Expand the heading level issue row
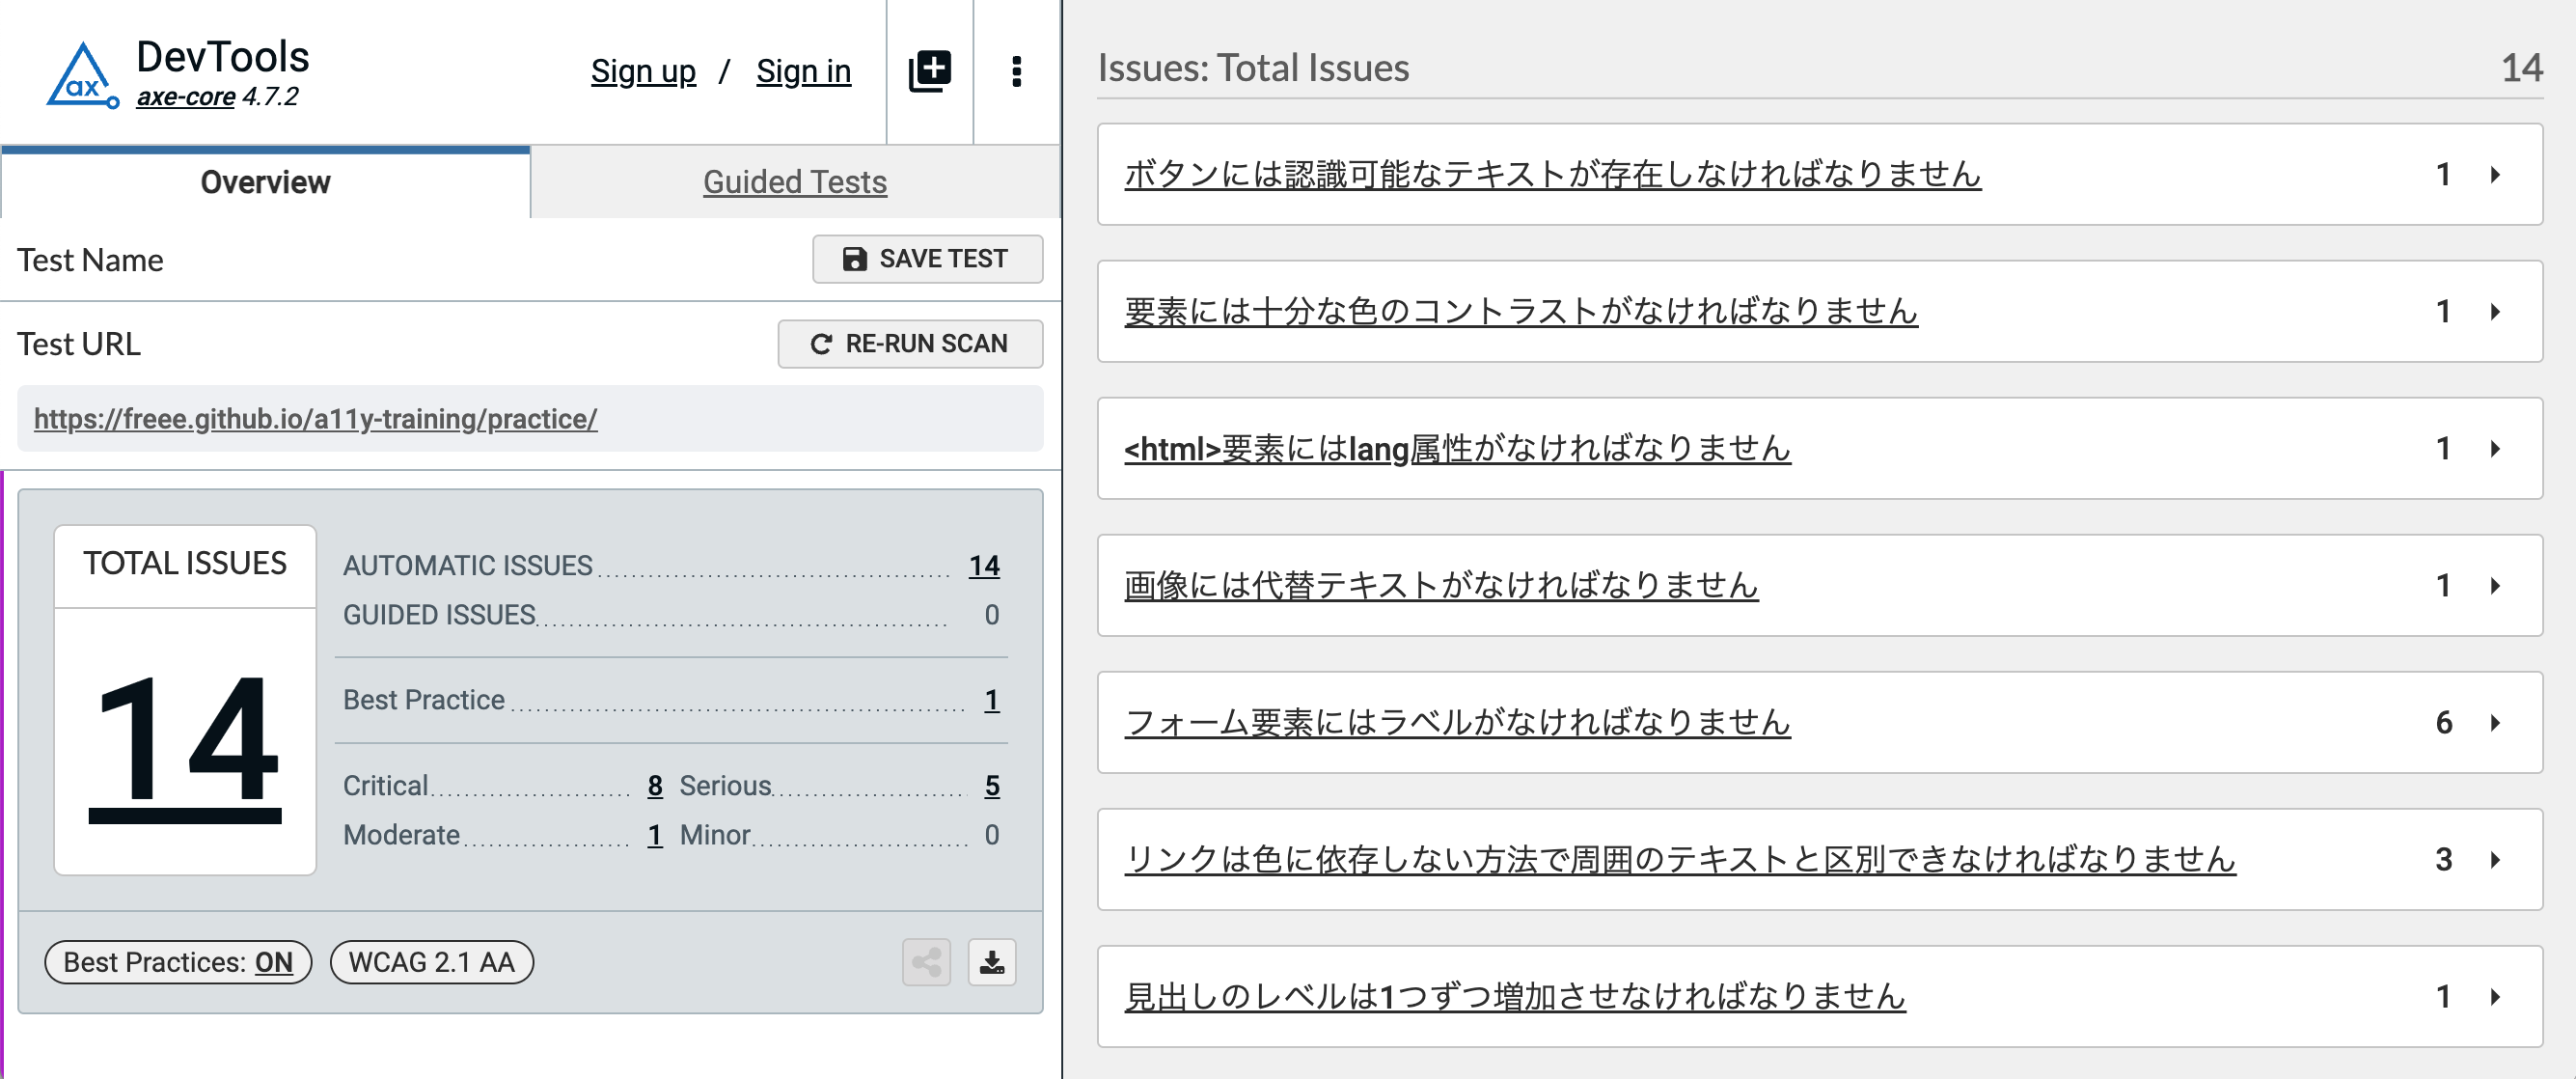The height and width of the screenshot is (1079, 2576). click(x=2492, y=996)
